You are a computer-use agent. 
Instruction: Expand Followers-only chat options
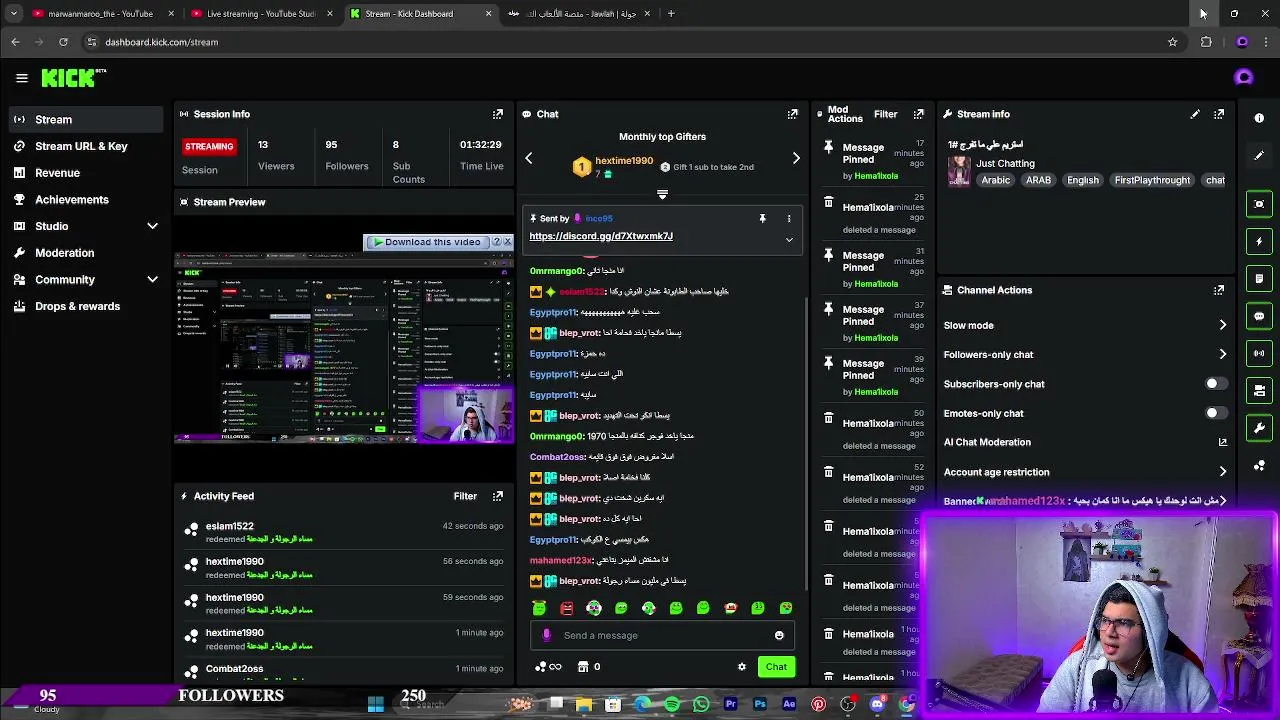pos(1222,354)
